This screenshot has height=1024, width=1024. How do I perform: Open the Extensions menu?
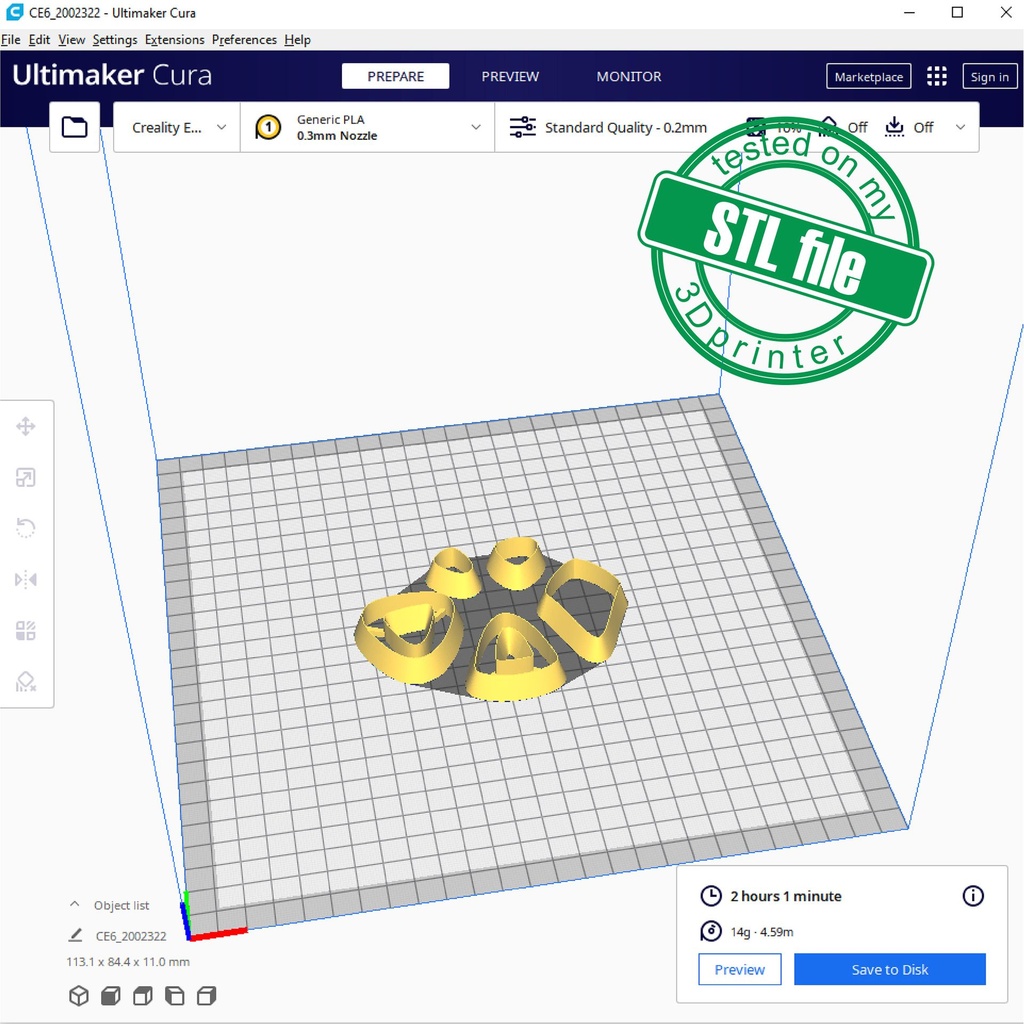174,40
